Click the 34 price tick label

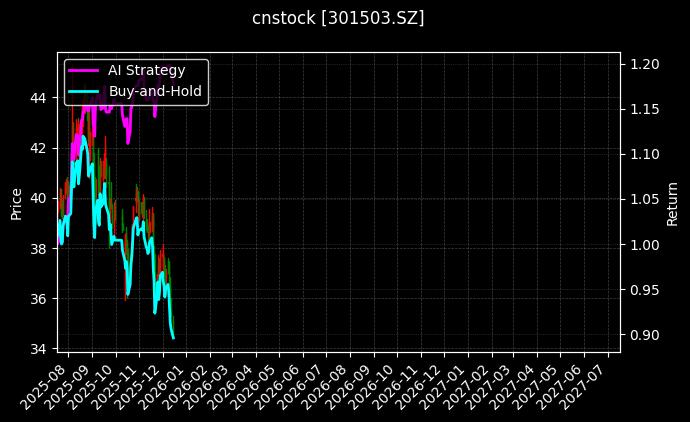click(x=38, y=349)
